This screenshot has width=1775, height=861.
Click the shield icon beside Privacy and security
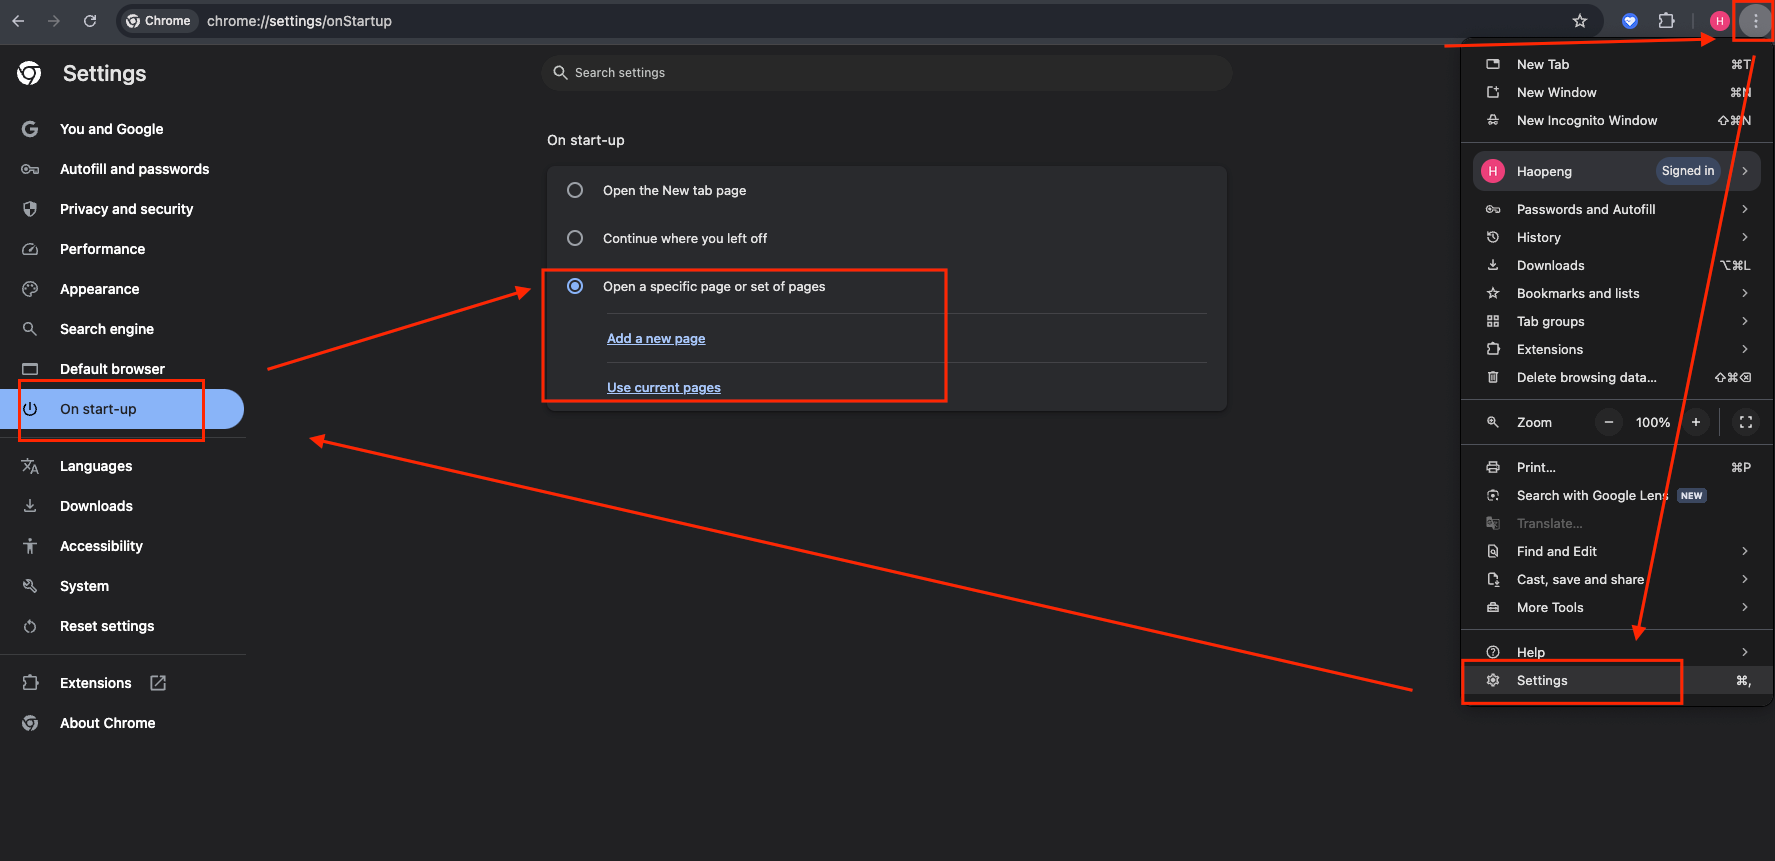[x=30, y=209]
